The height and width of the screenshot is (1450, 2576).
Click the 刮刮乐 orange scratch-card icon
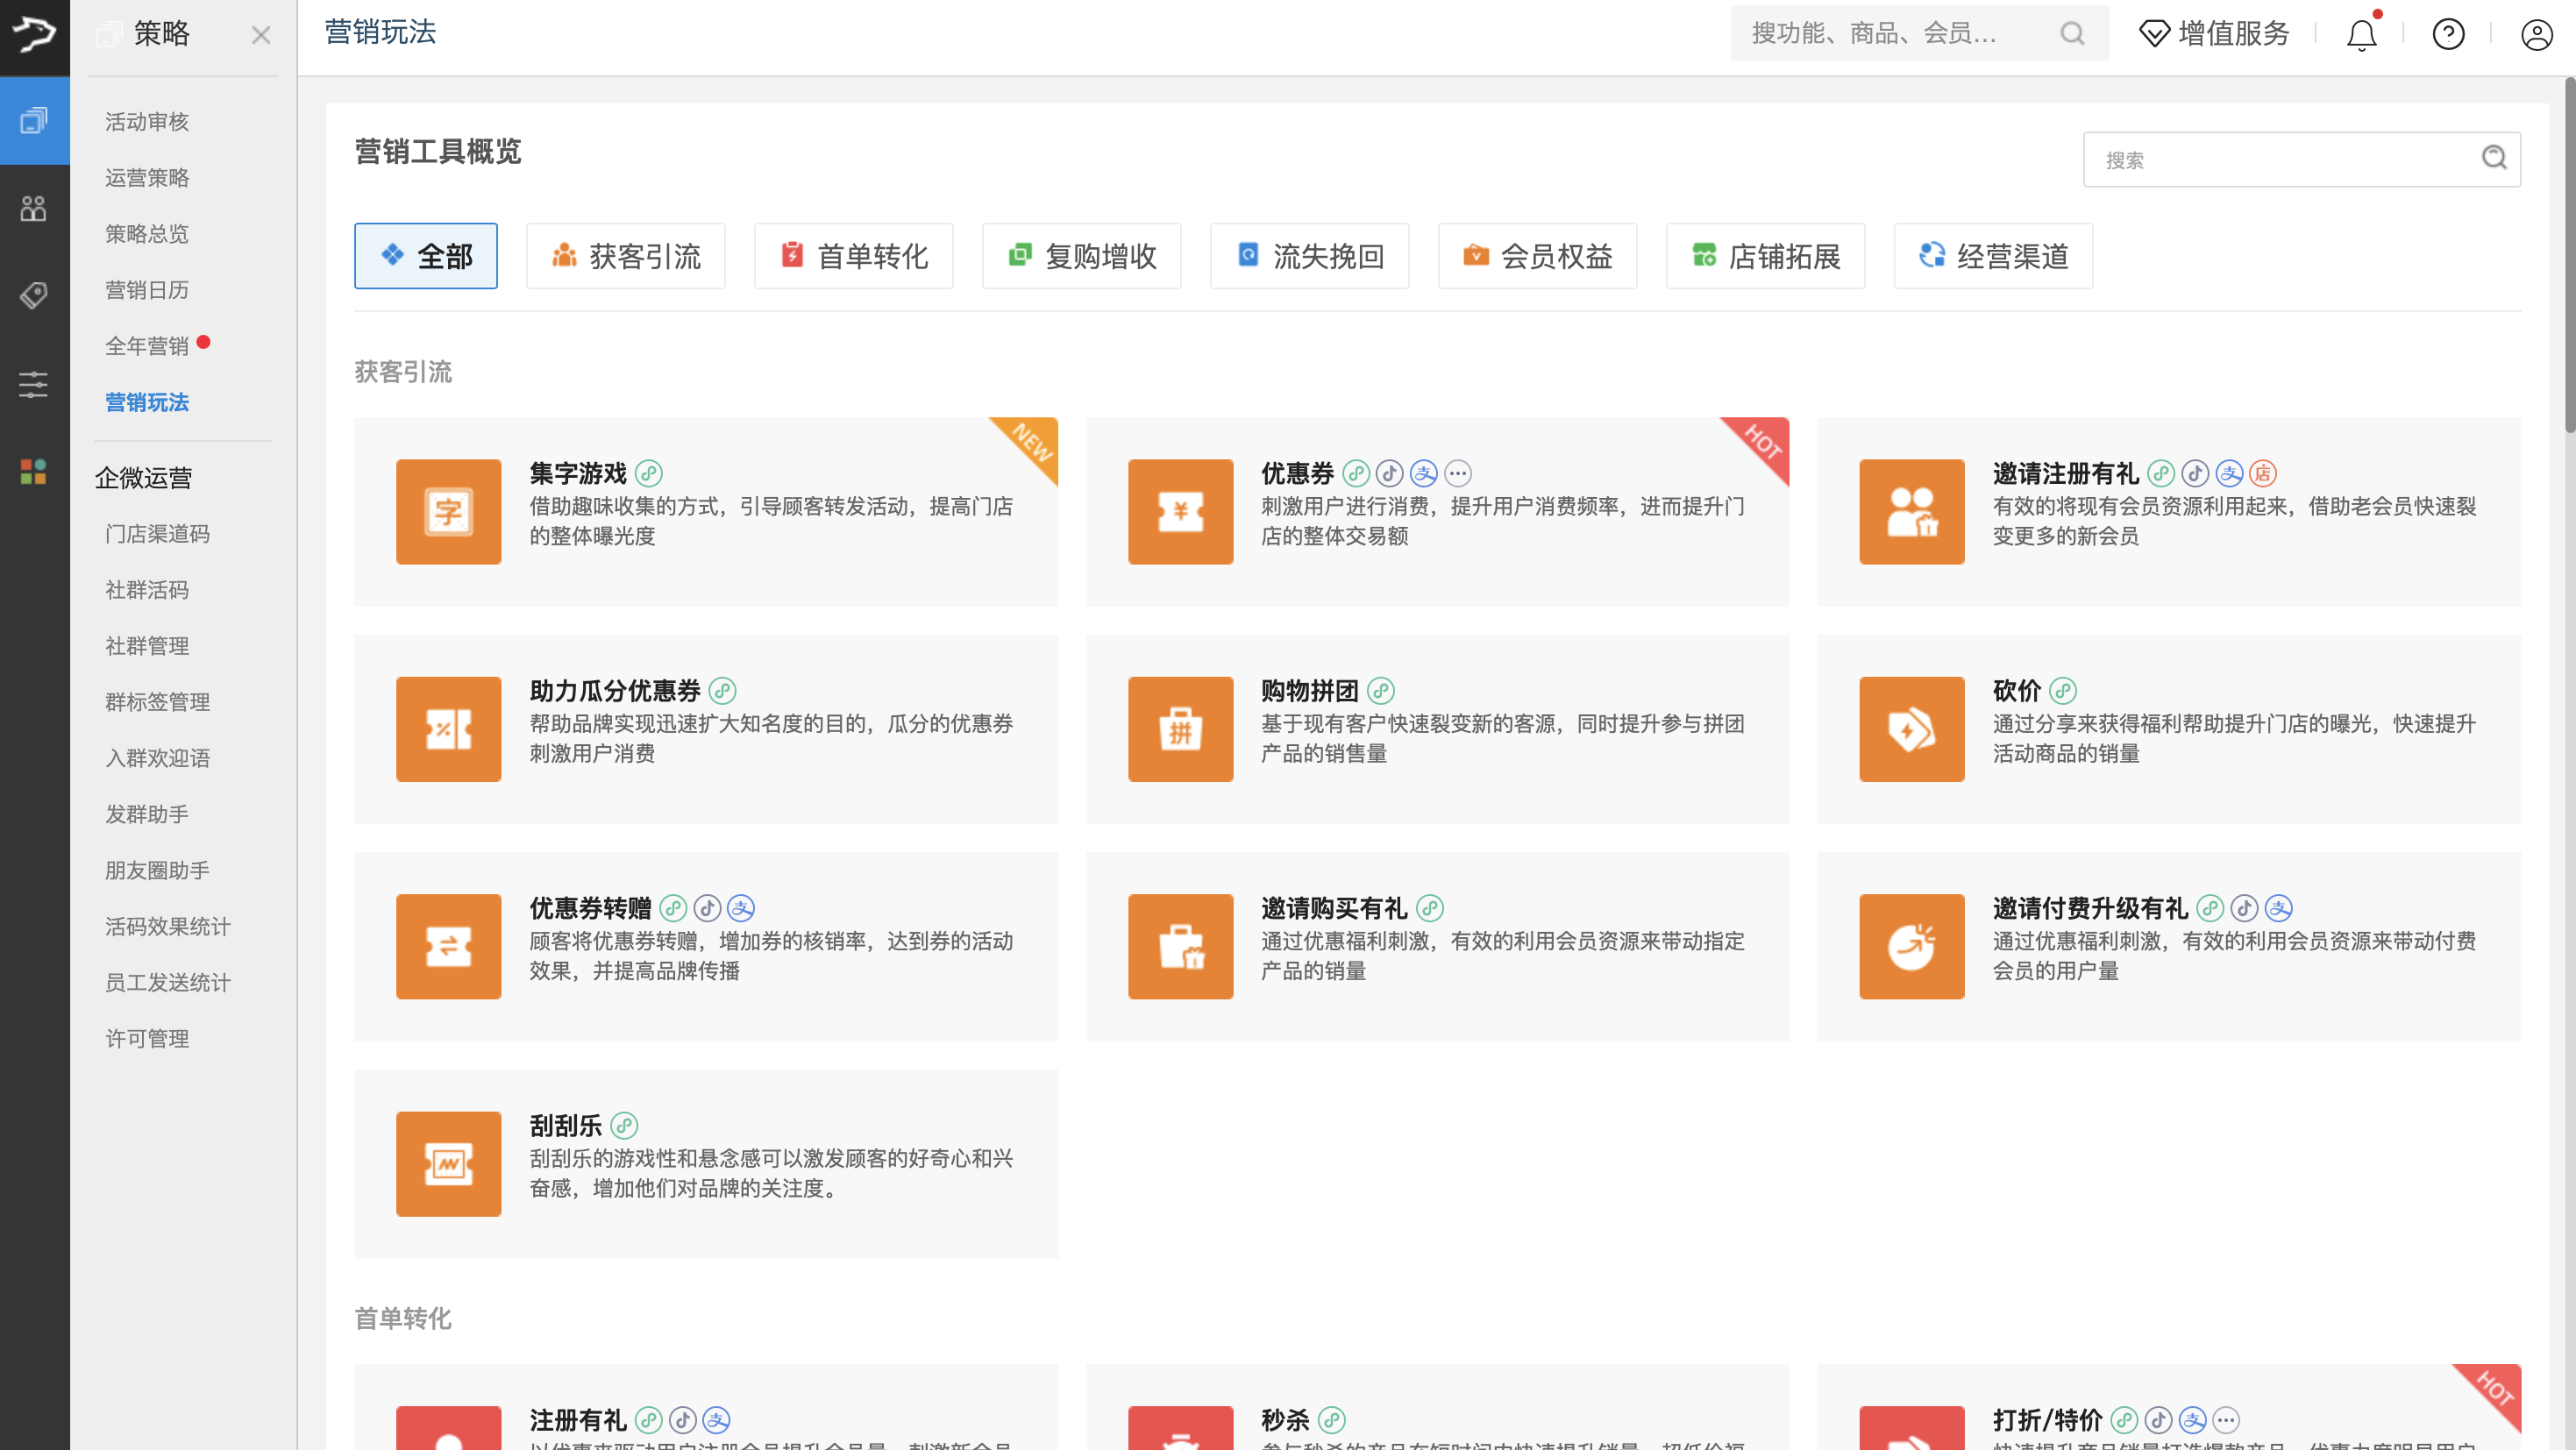(448, 1164)
